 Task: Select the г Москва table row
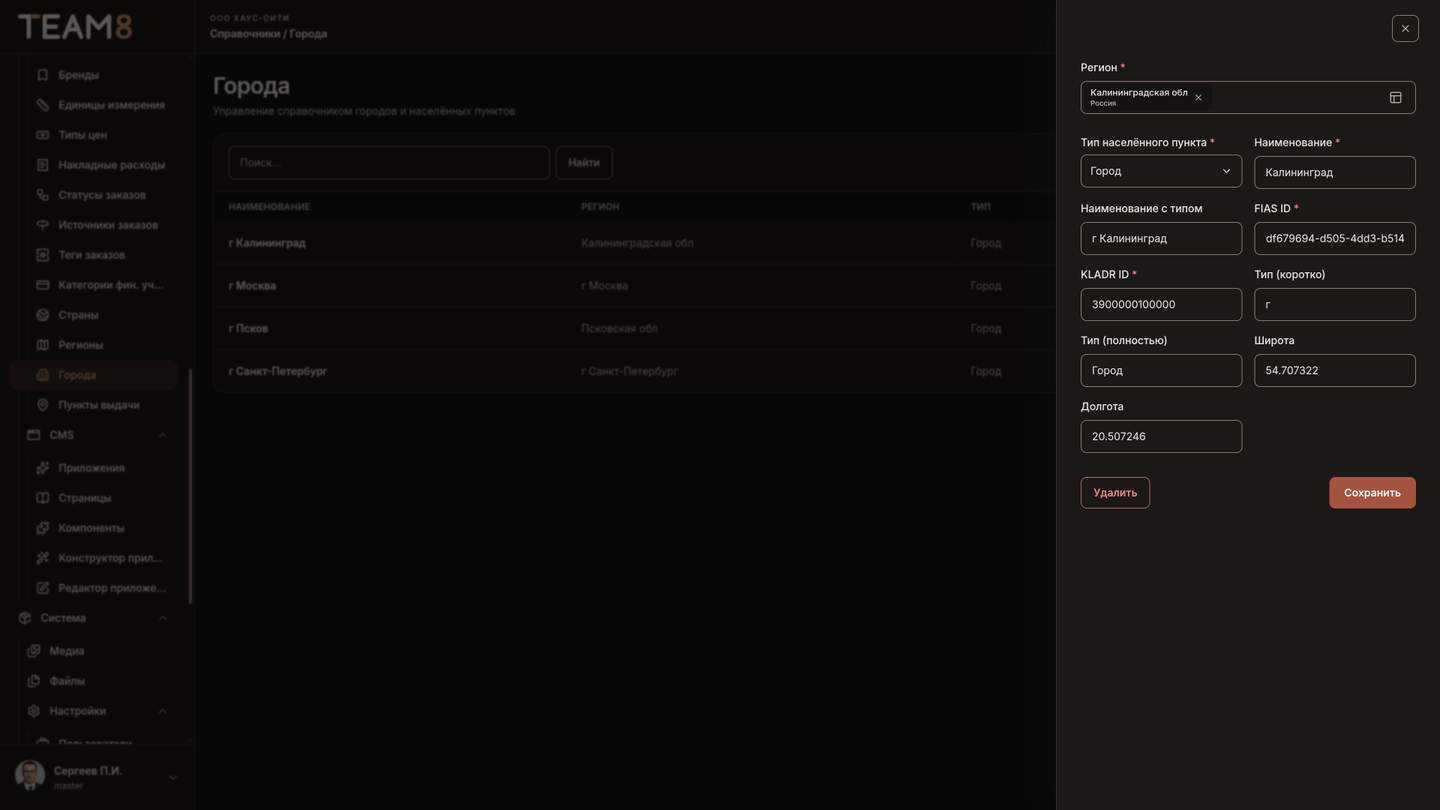coord(634,286)
